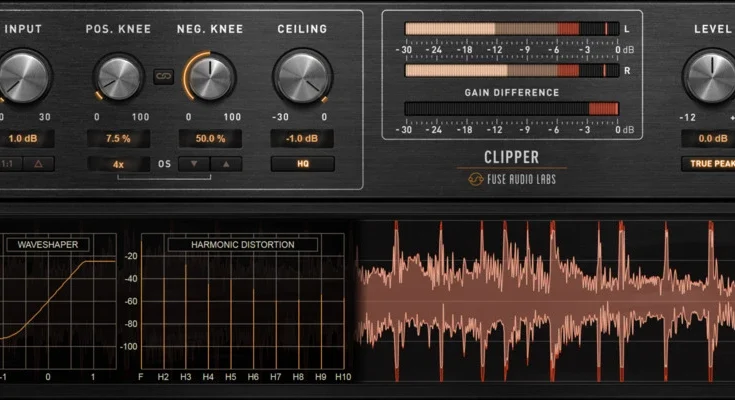Open the 4x oversampling selector
Image resolution: width=735 pixels, height=400 pixels.
coord(118,163)
